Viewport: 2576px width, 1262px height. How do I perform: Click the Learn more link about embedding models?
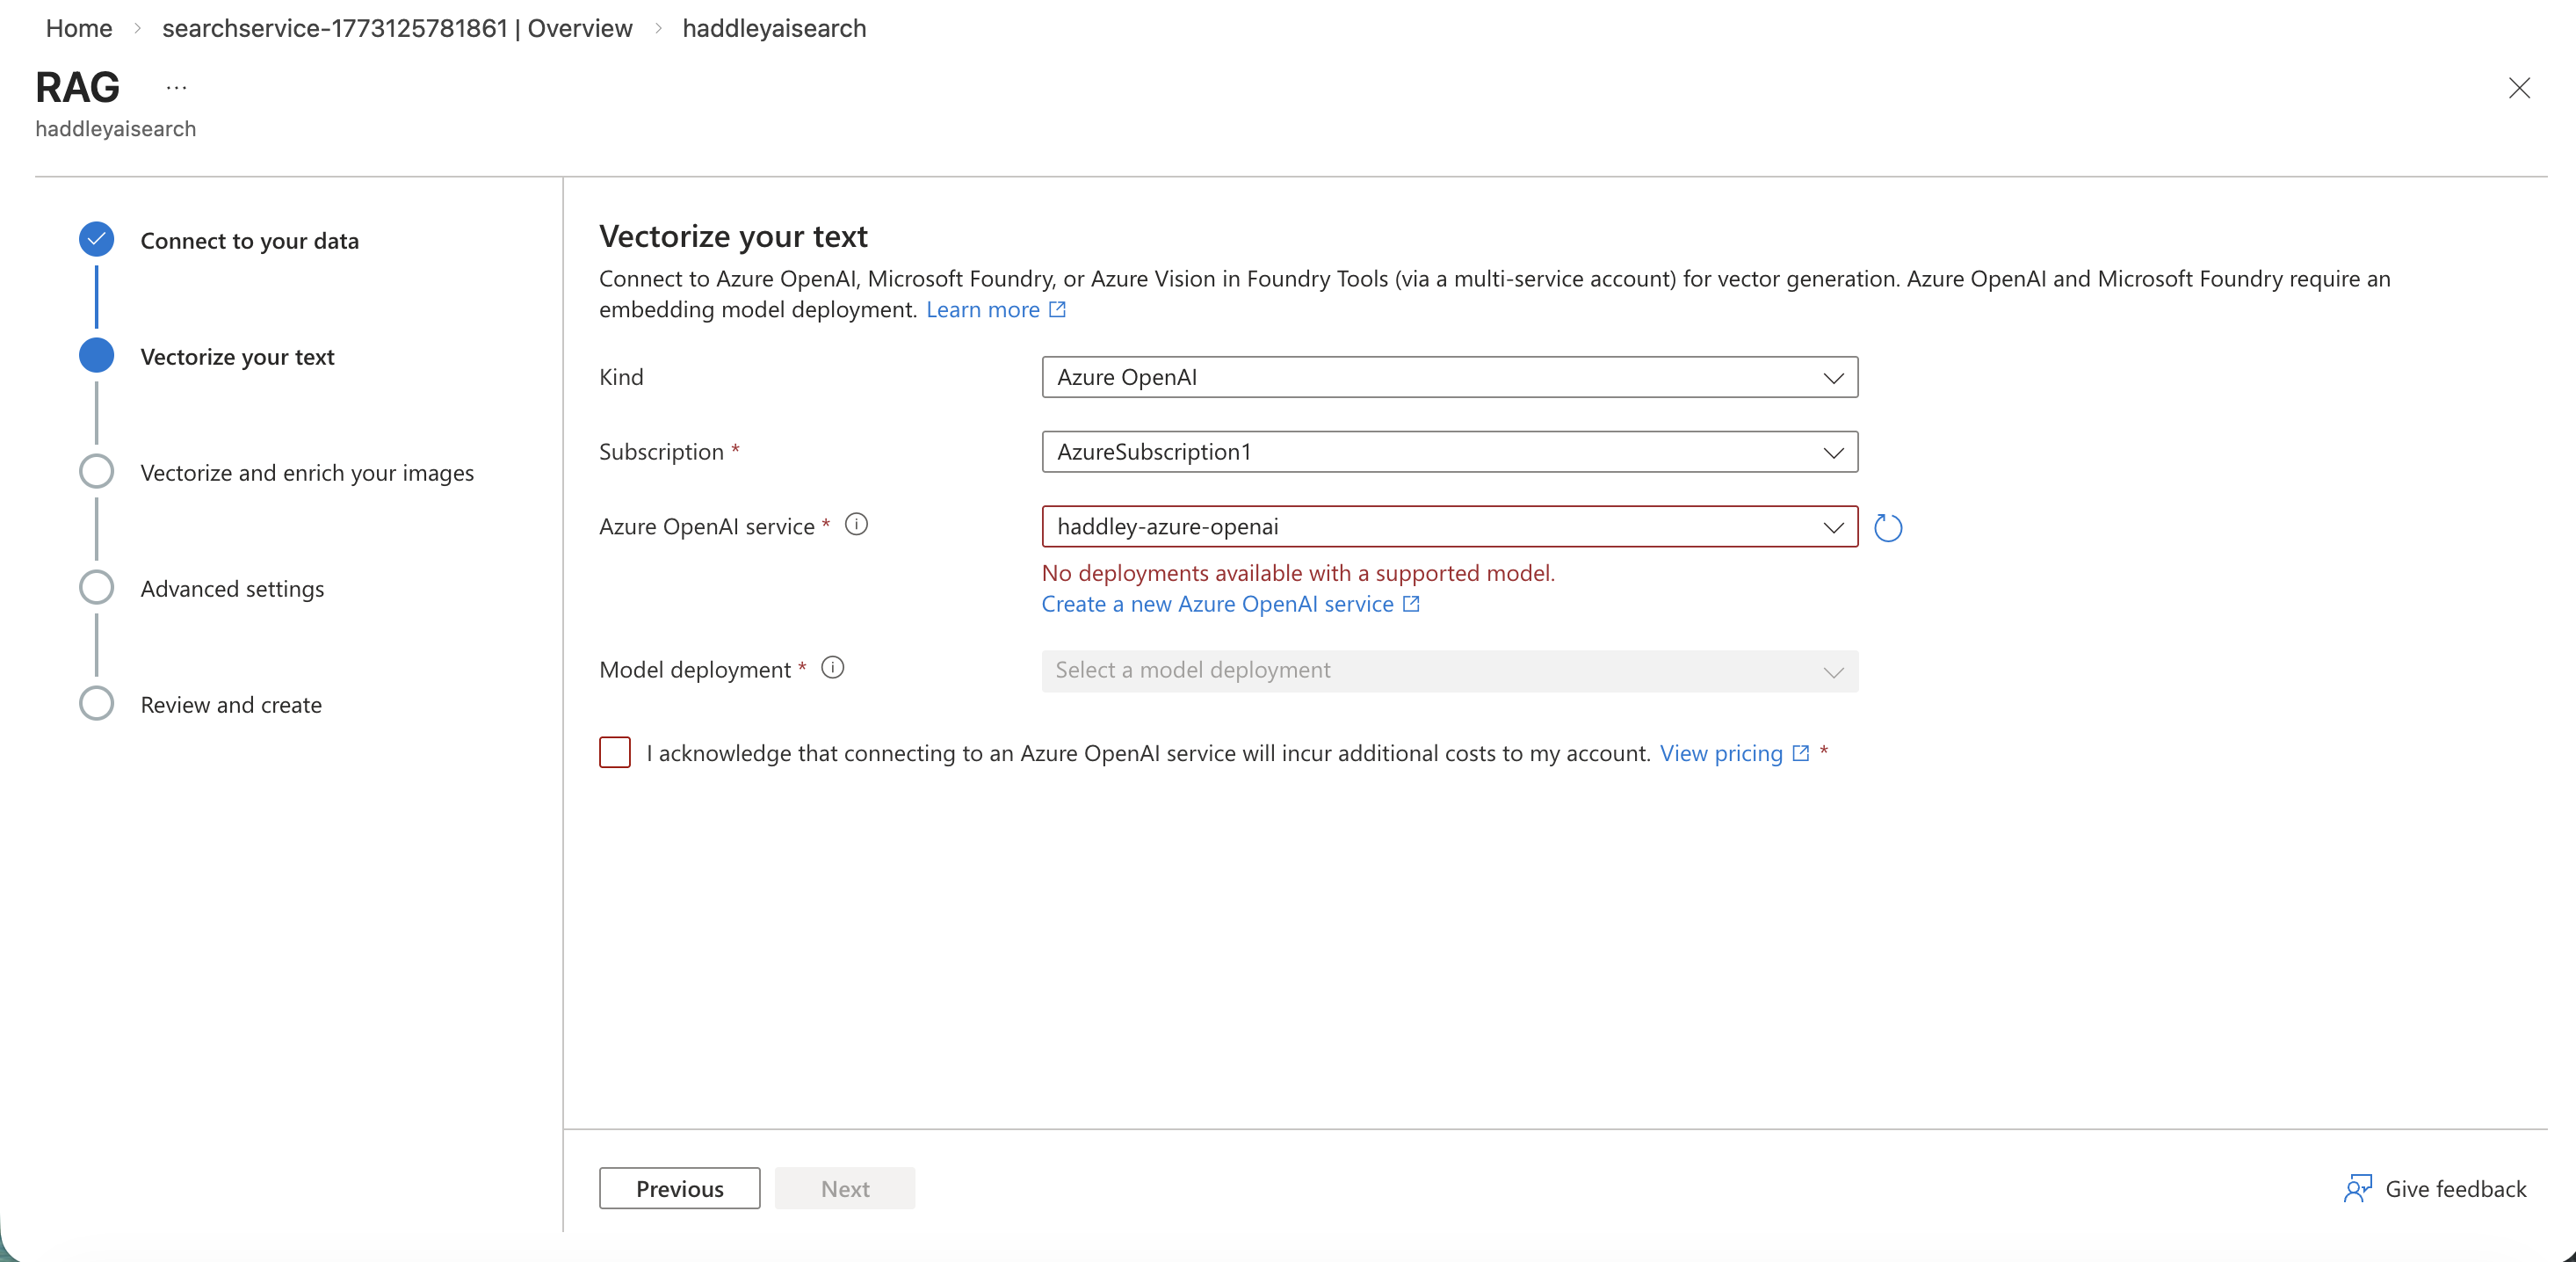click(x=984, y=309)
